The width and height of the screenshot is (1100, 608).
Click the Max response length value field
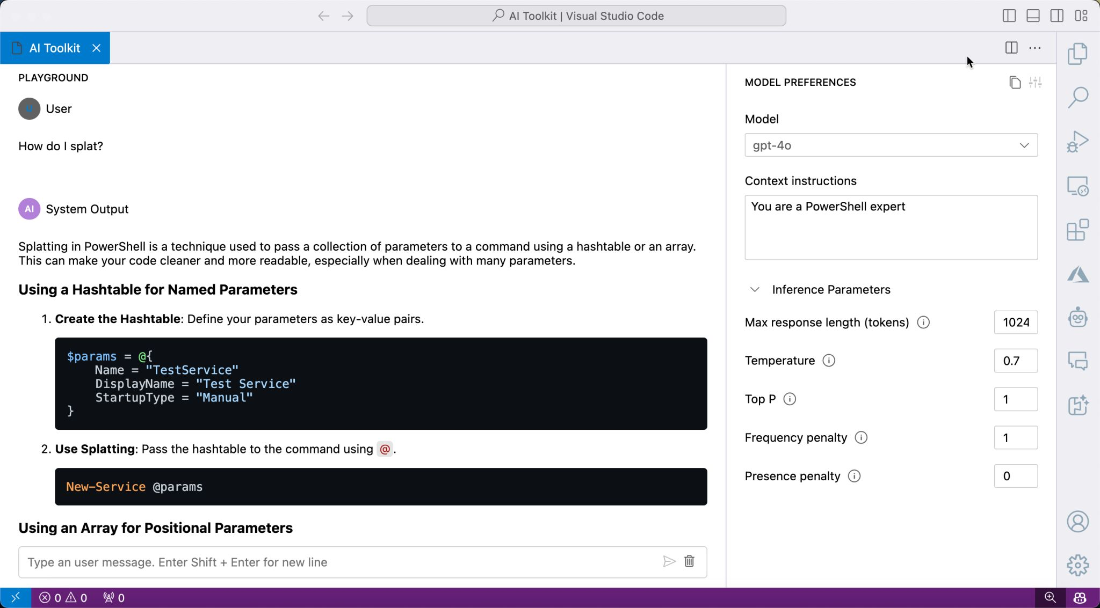[x=1016, y=323]
